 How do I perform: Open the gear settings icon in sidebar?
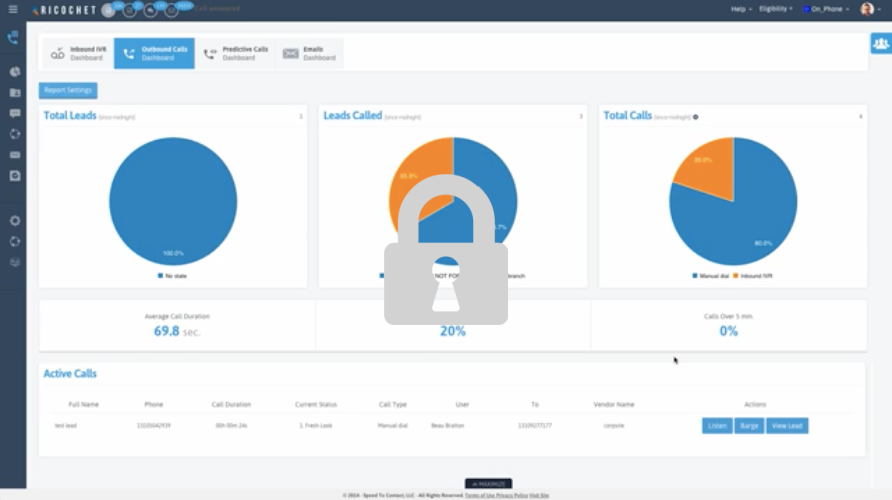point(15,220)
